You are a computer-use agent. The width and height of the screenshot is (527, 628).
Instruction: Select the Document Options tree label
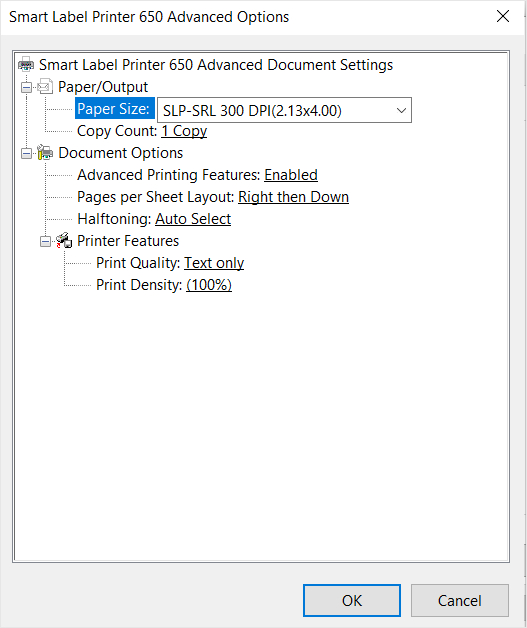(x=121, y=153)
